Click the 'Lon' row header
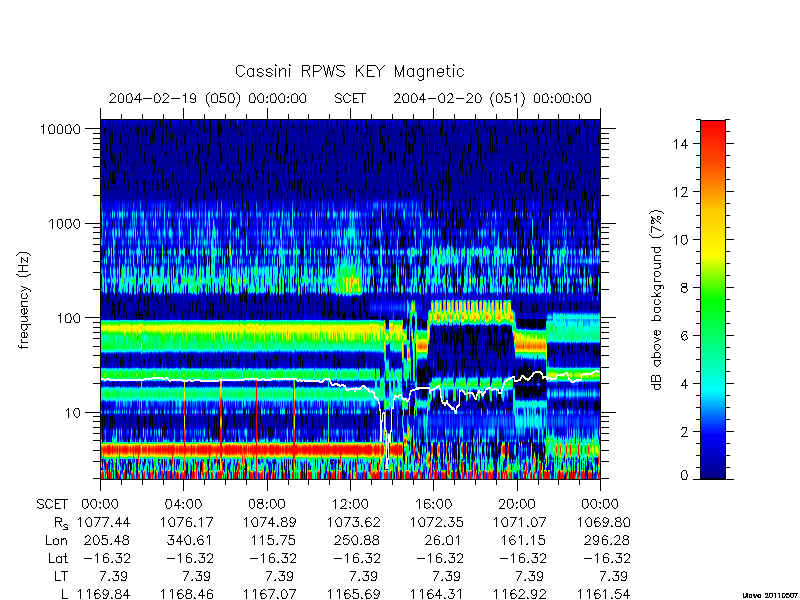 (57, 540)
